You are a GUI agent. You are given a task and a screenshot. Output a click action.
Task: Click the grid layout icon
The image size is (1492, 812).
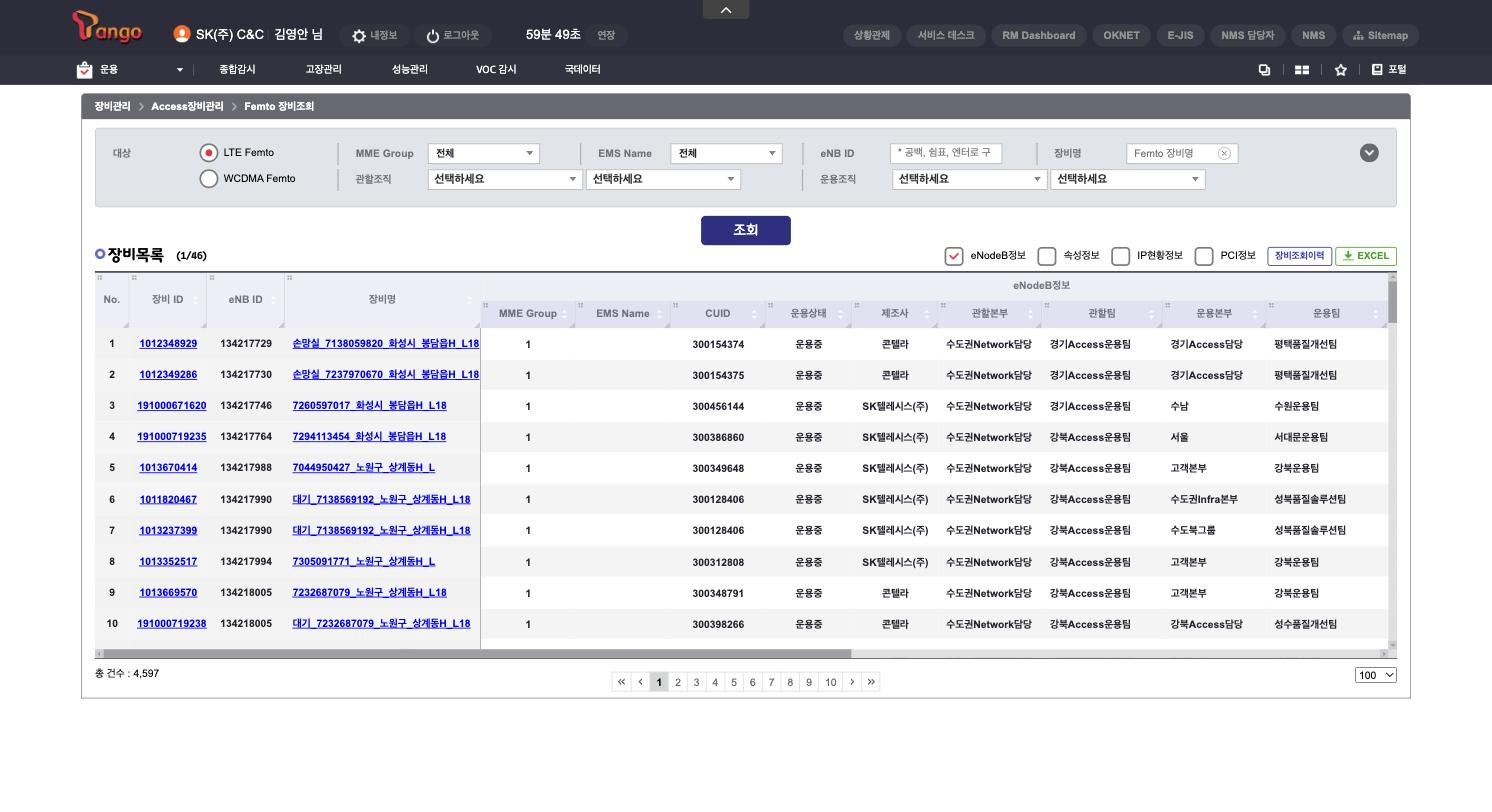1302,70
